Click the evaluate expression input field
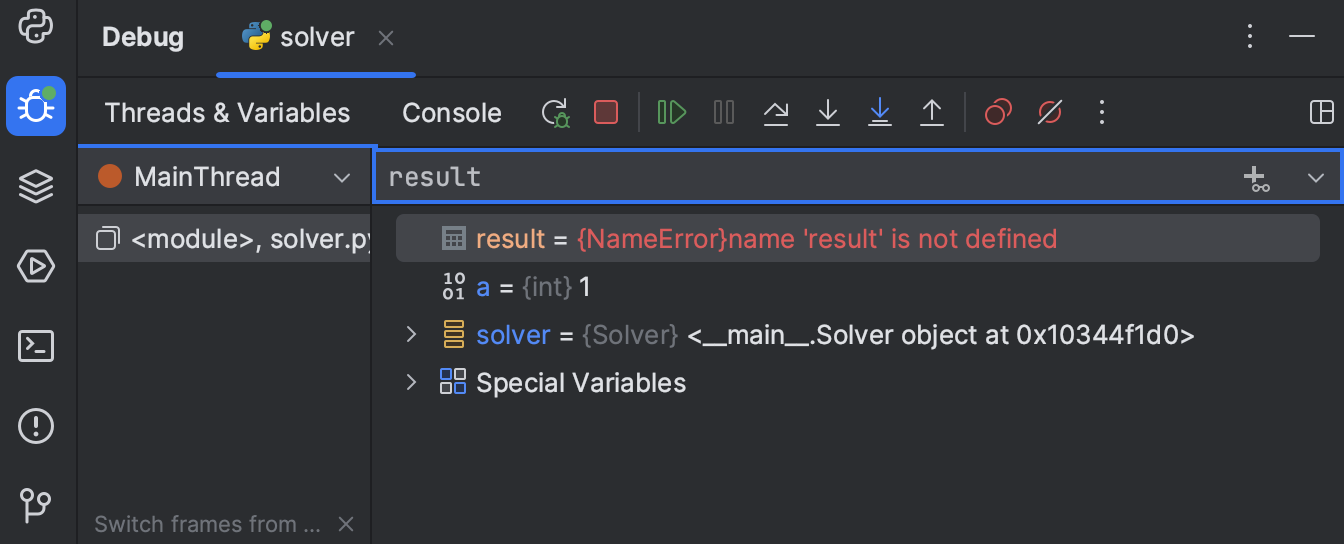1344x544 pixels. click(800, 177)
